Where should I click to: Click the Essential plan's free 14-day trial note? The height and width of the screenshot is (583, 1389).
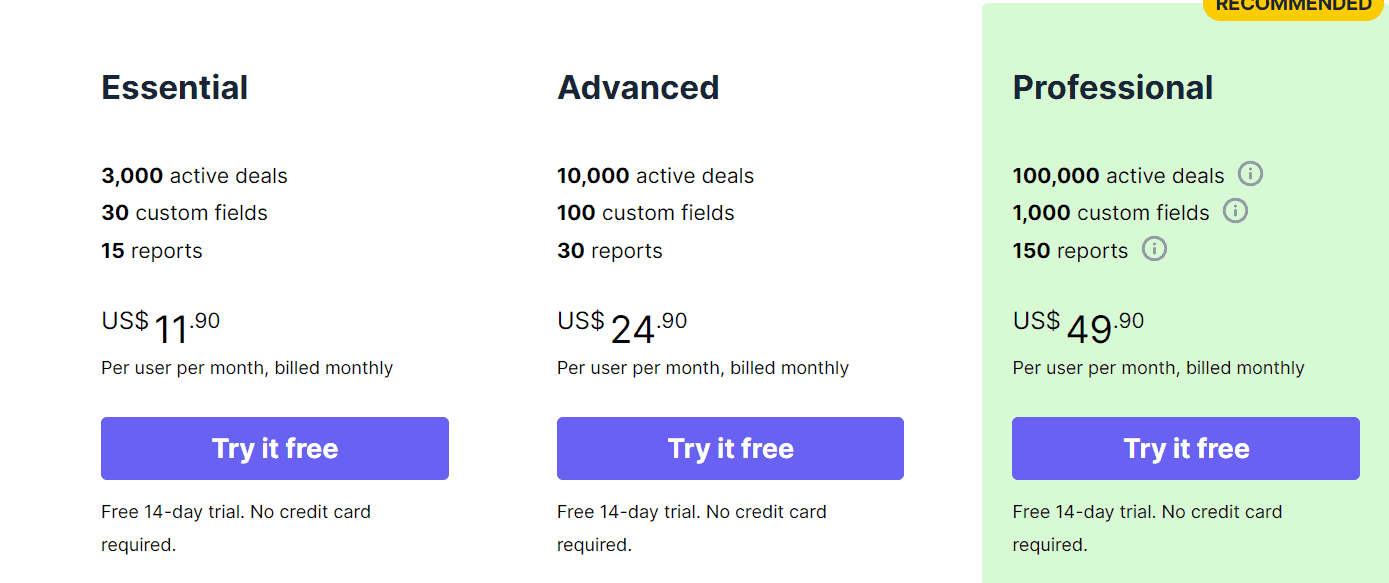(236, 528)
